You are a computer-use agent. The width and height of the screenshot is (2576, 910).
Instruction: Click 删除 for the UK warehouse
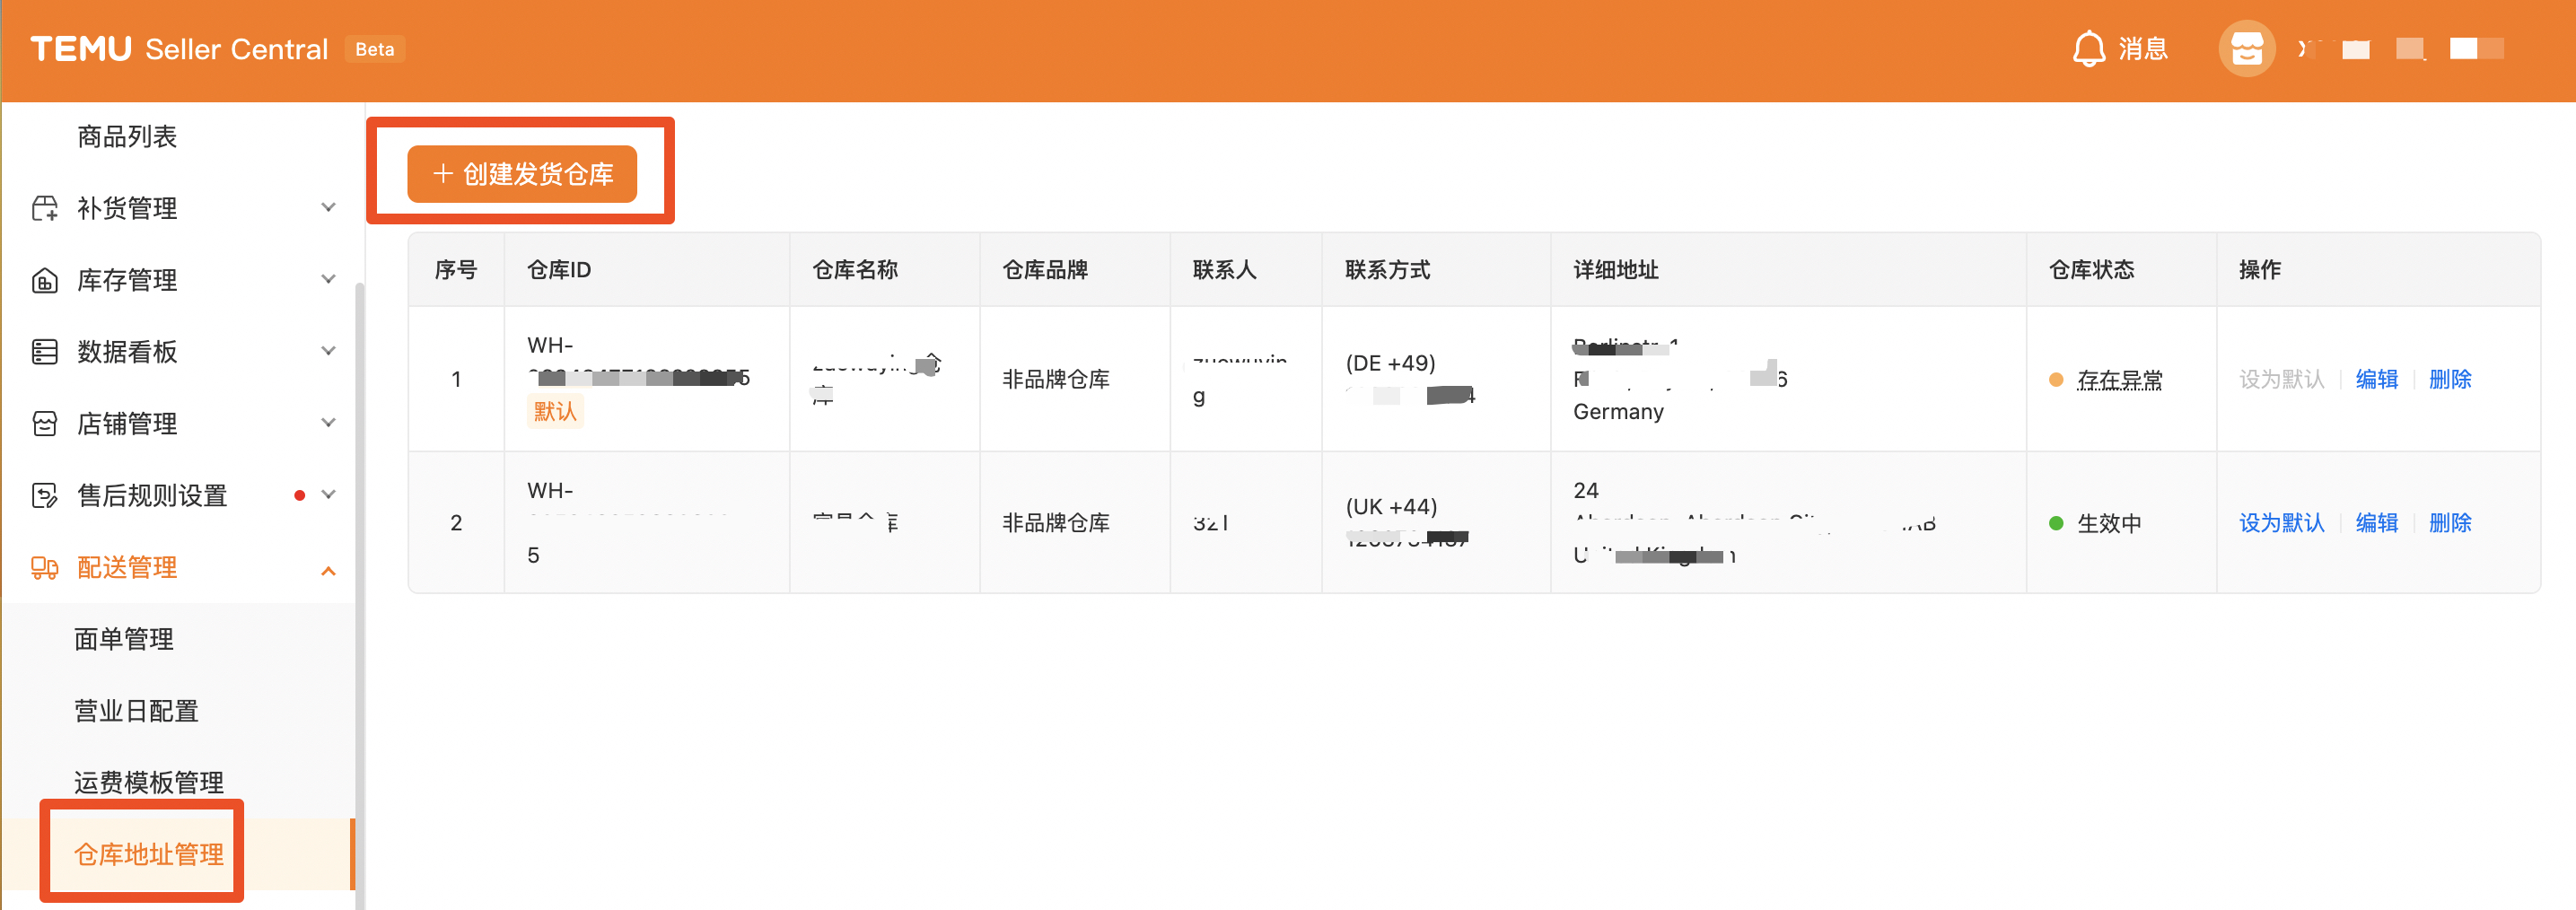coord(2450,523)
